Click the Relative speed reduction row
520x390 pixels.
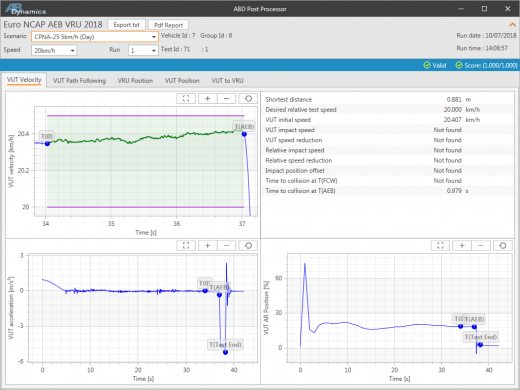[388, 160]
